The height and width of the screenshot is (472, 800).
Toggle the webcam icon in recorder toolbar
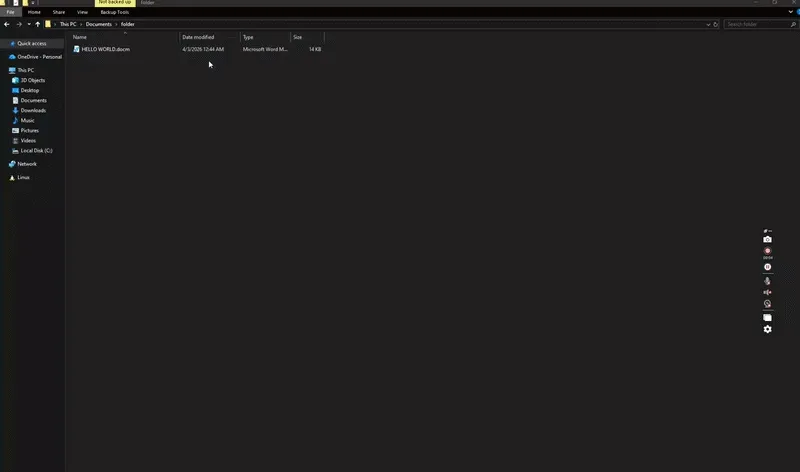767,305
